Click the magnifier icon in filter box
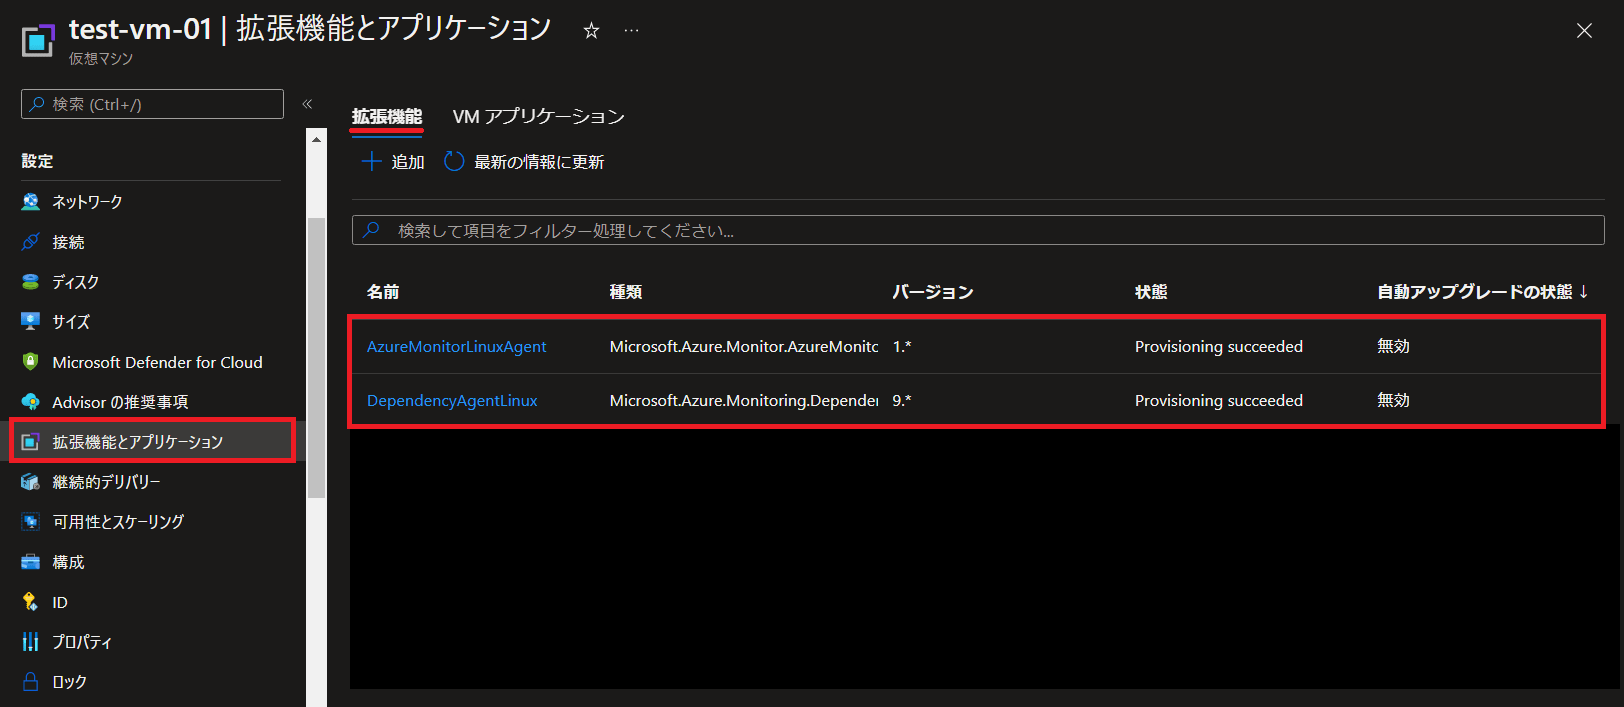 click(372, 230)
